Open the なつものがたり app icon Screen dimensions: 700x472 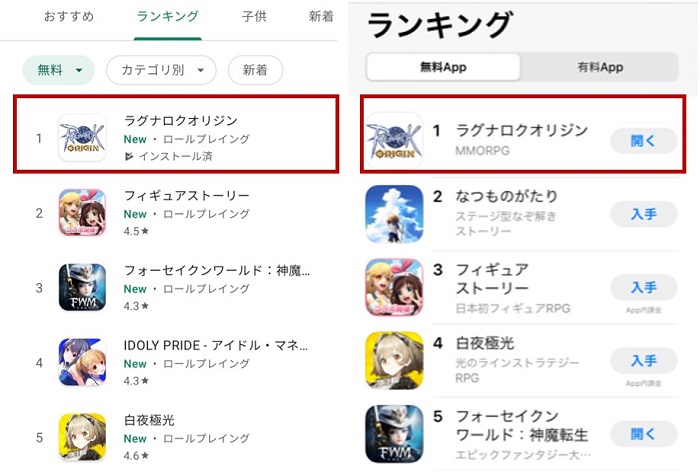[394, 214]
